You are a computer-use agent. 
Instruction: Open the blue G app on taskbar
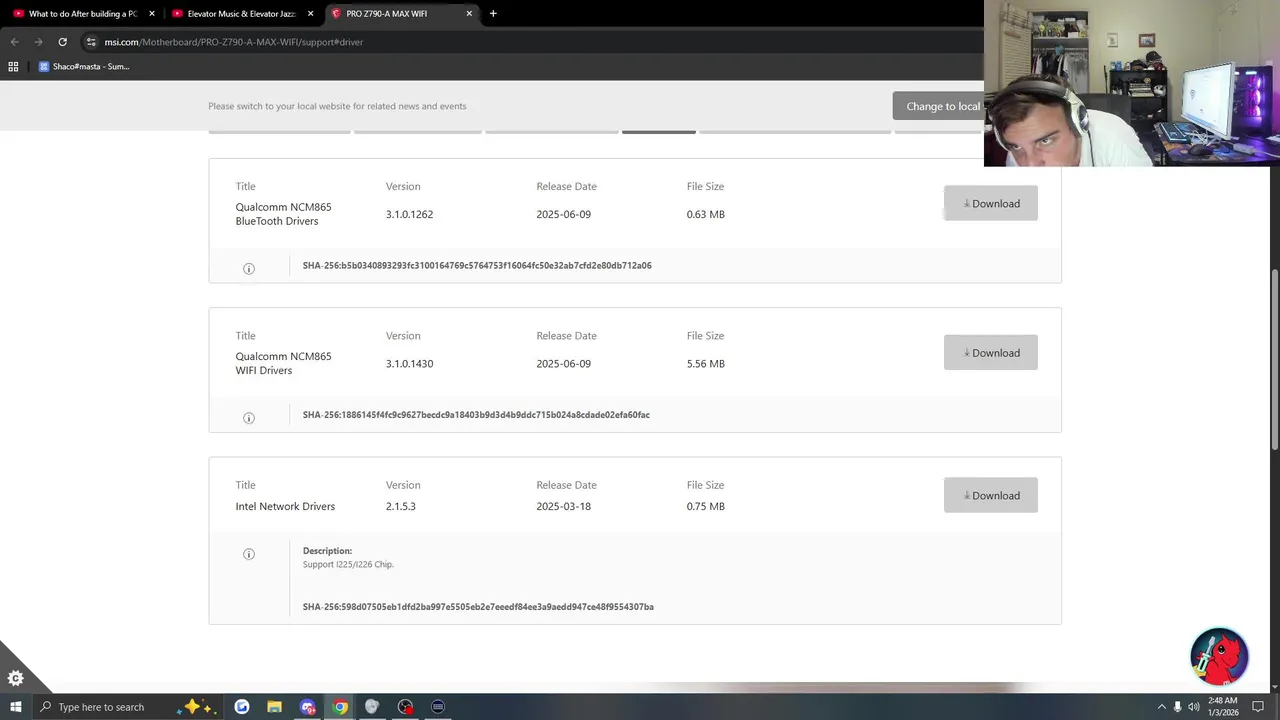click(242, 707)
